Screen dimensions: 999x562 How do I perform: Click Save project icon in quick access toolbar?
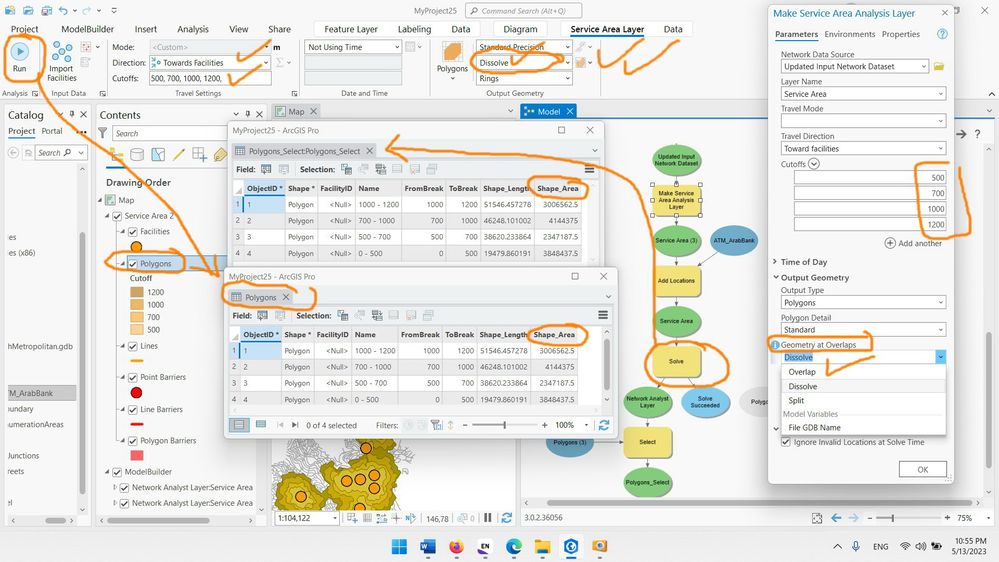point(47,11)
